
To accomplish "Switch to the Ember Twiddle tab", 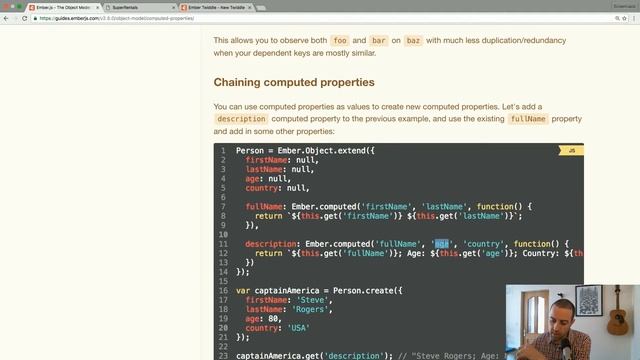I will point(216,7).
